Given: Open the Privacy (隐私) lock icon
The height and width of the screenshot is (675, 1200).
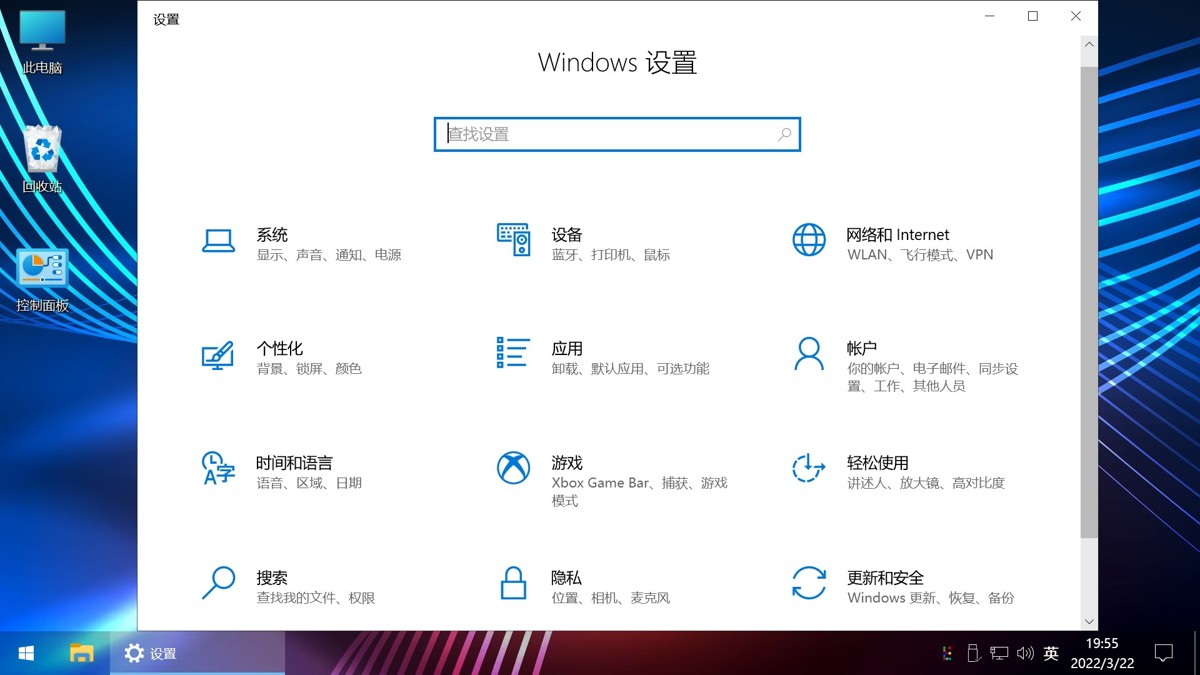Looking at the screenshot, I should 513,583.
